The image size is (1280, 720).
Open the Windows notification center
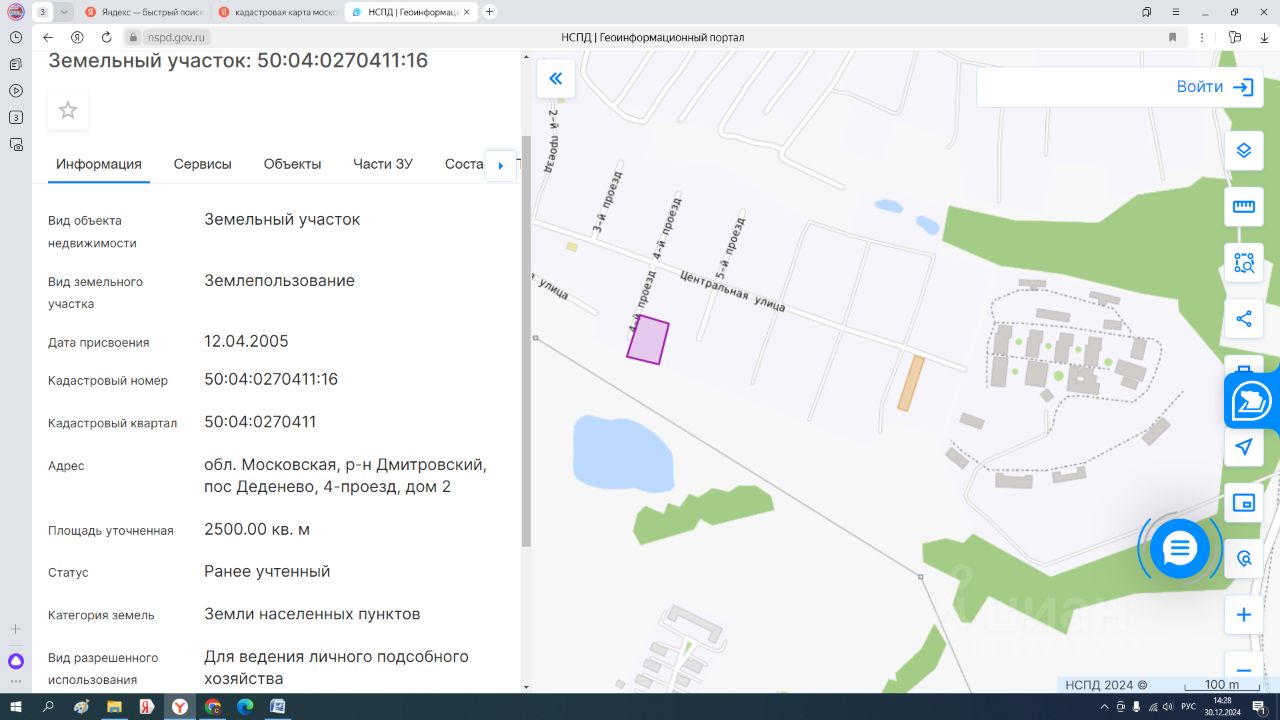[x=1261, y=706]
